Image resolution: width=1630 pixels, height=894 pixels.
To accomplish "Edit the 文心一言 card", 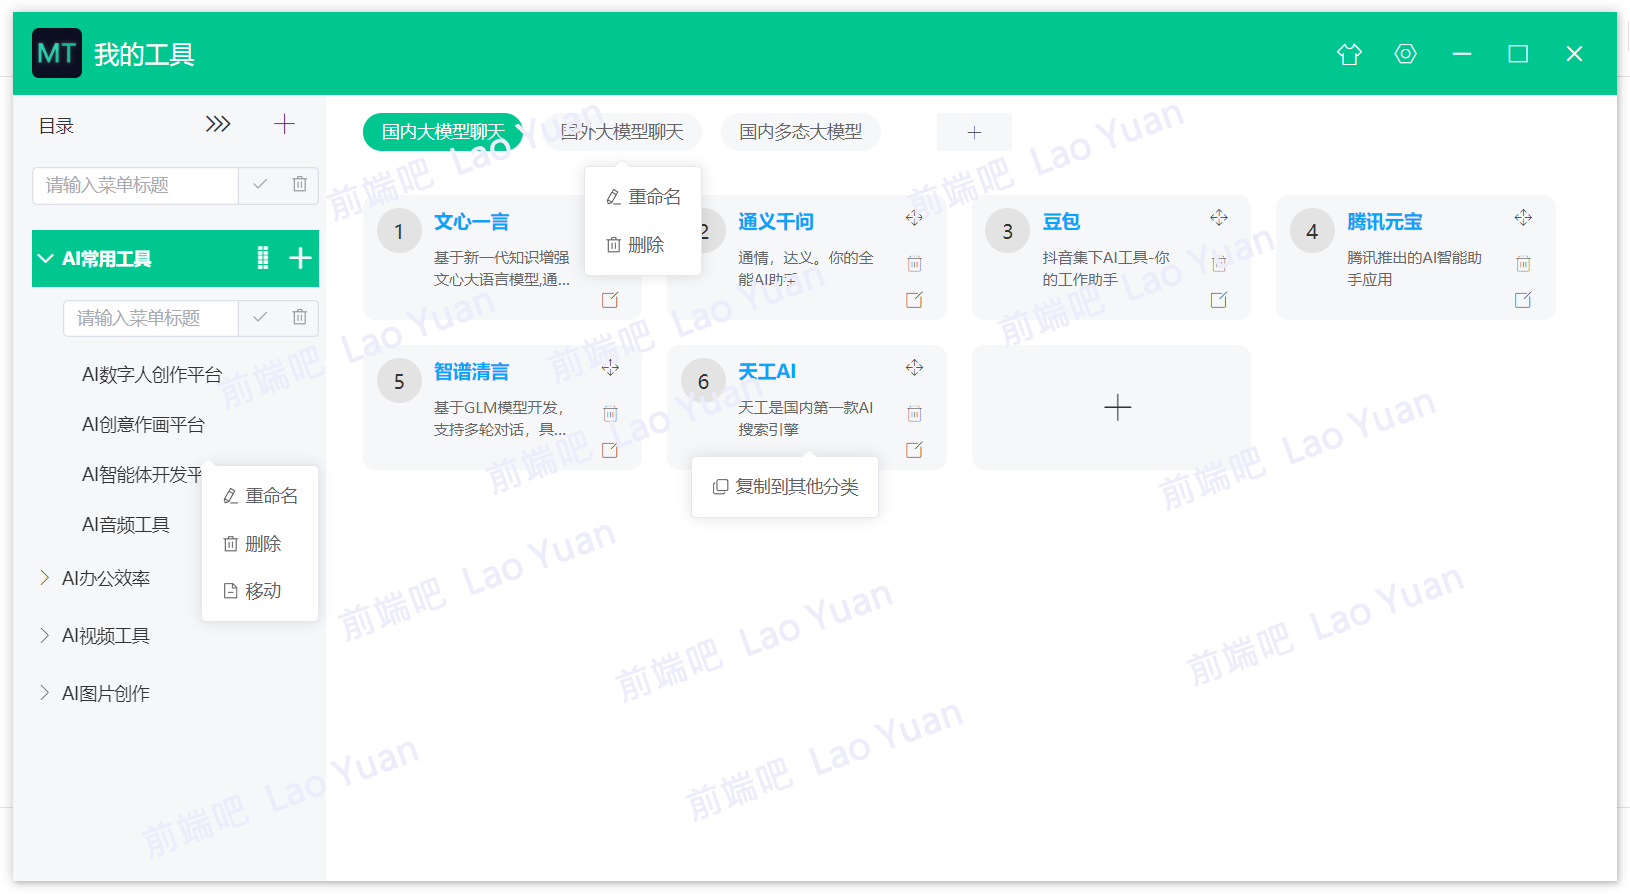I will click(610, 300).
